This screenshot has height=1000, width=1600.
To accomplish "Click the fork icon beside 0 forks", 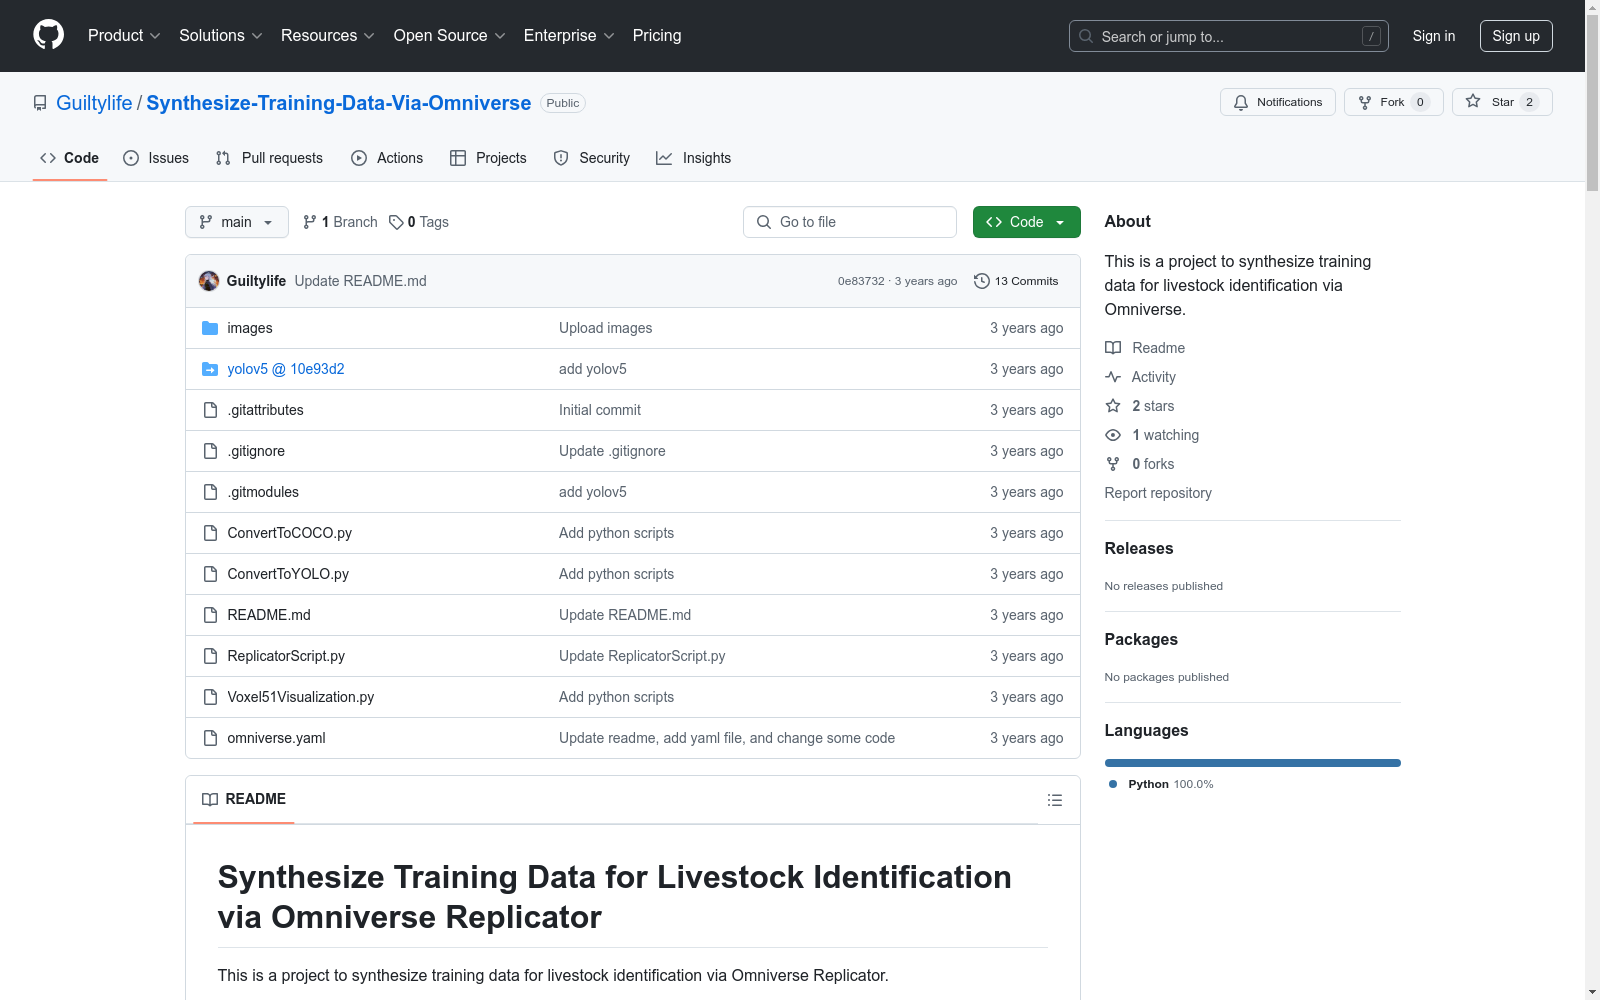I will click(1113, 464).
